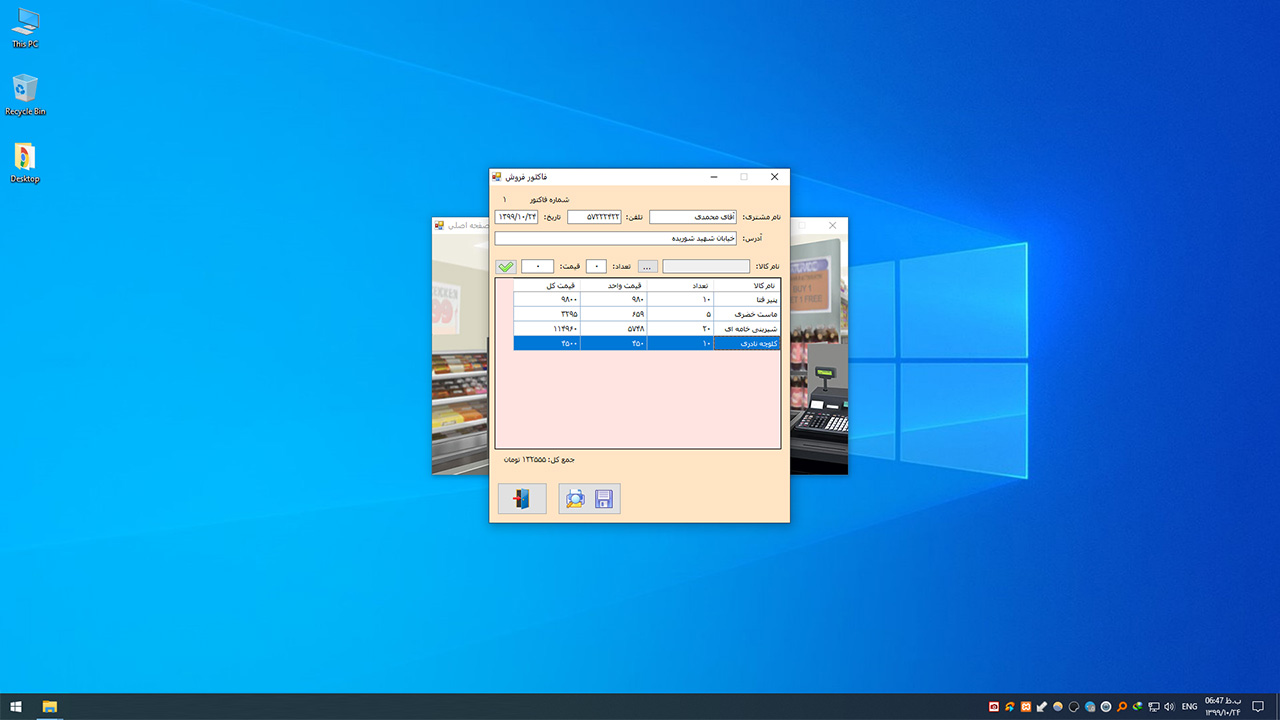Click the price (قیمت) input field
The image size is (1280, 720).
[538, 267]
